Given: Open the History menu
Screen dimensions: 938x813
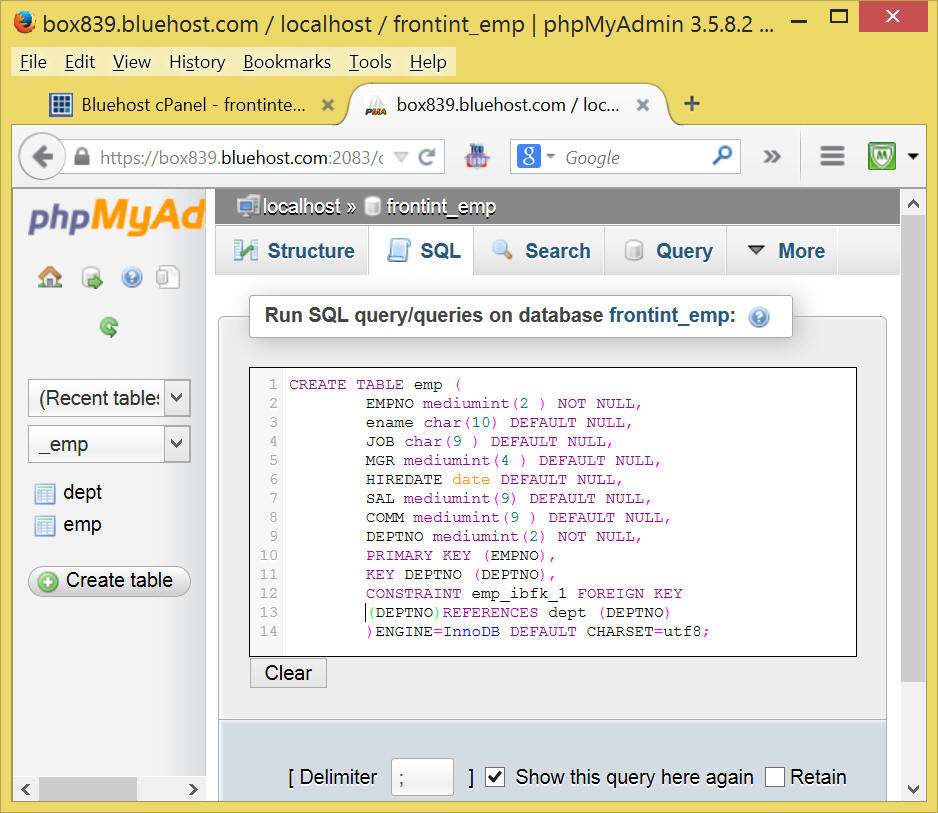Looking at the screenshot, I should pyautogui.click(x=197, y=62).
